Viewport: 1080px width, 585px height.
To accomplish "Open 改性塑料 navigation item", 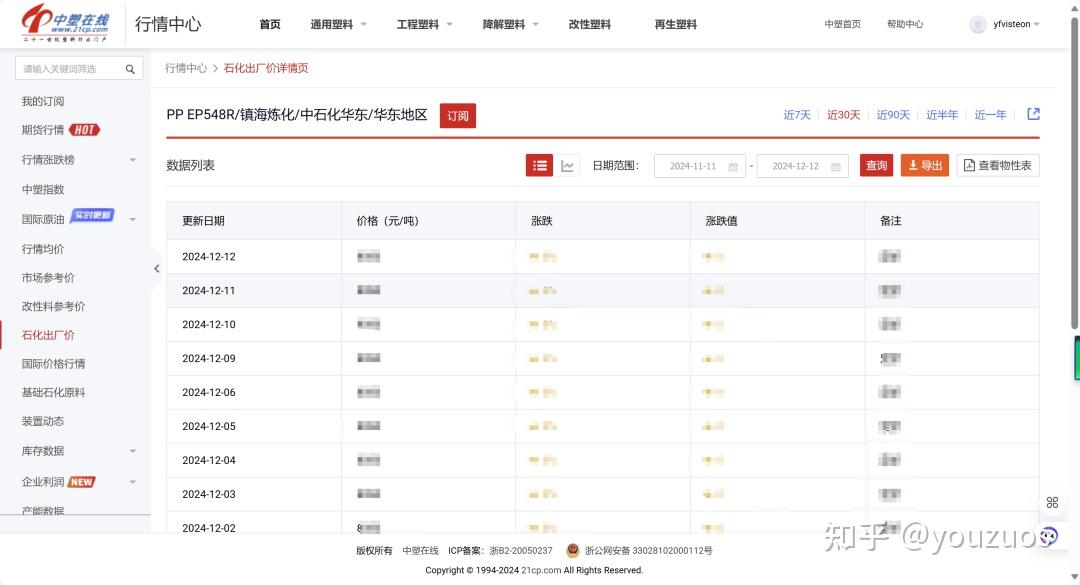I will click(590, 24).
